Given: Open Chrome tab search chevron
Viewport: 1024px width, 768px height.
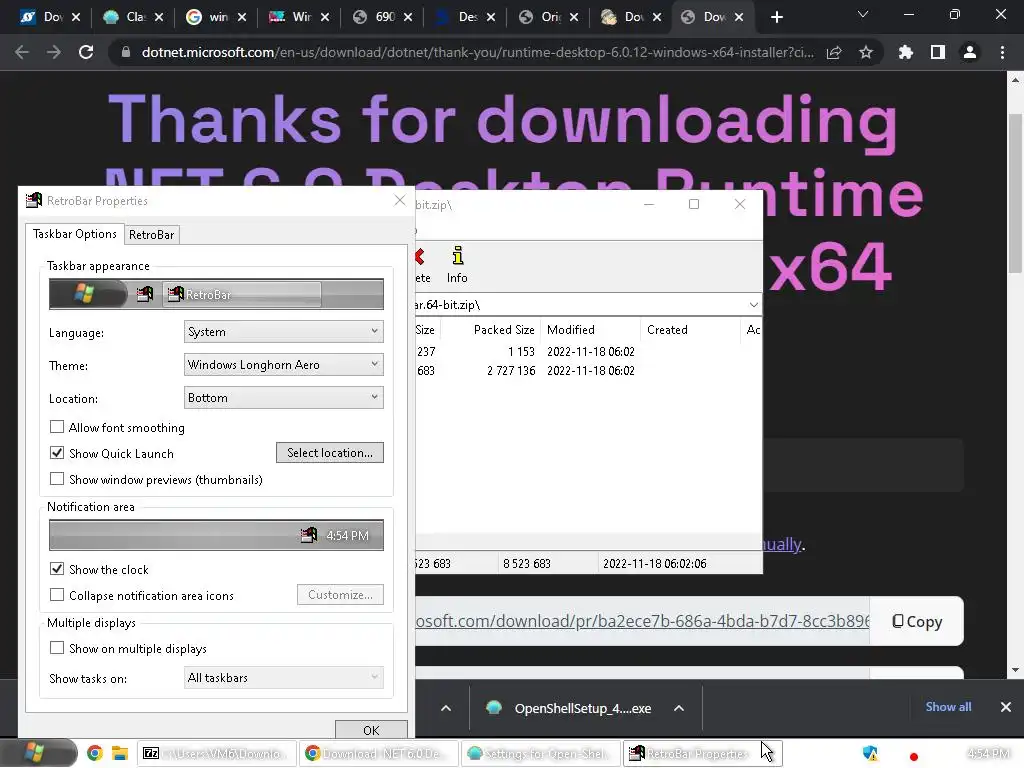Looking at the screenshot, I should coord(863,14).
